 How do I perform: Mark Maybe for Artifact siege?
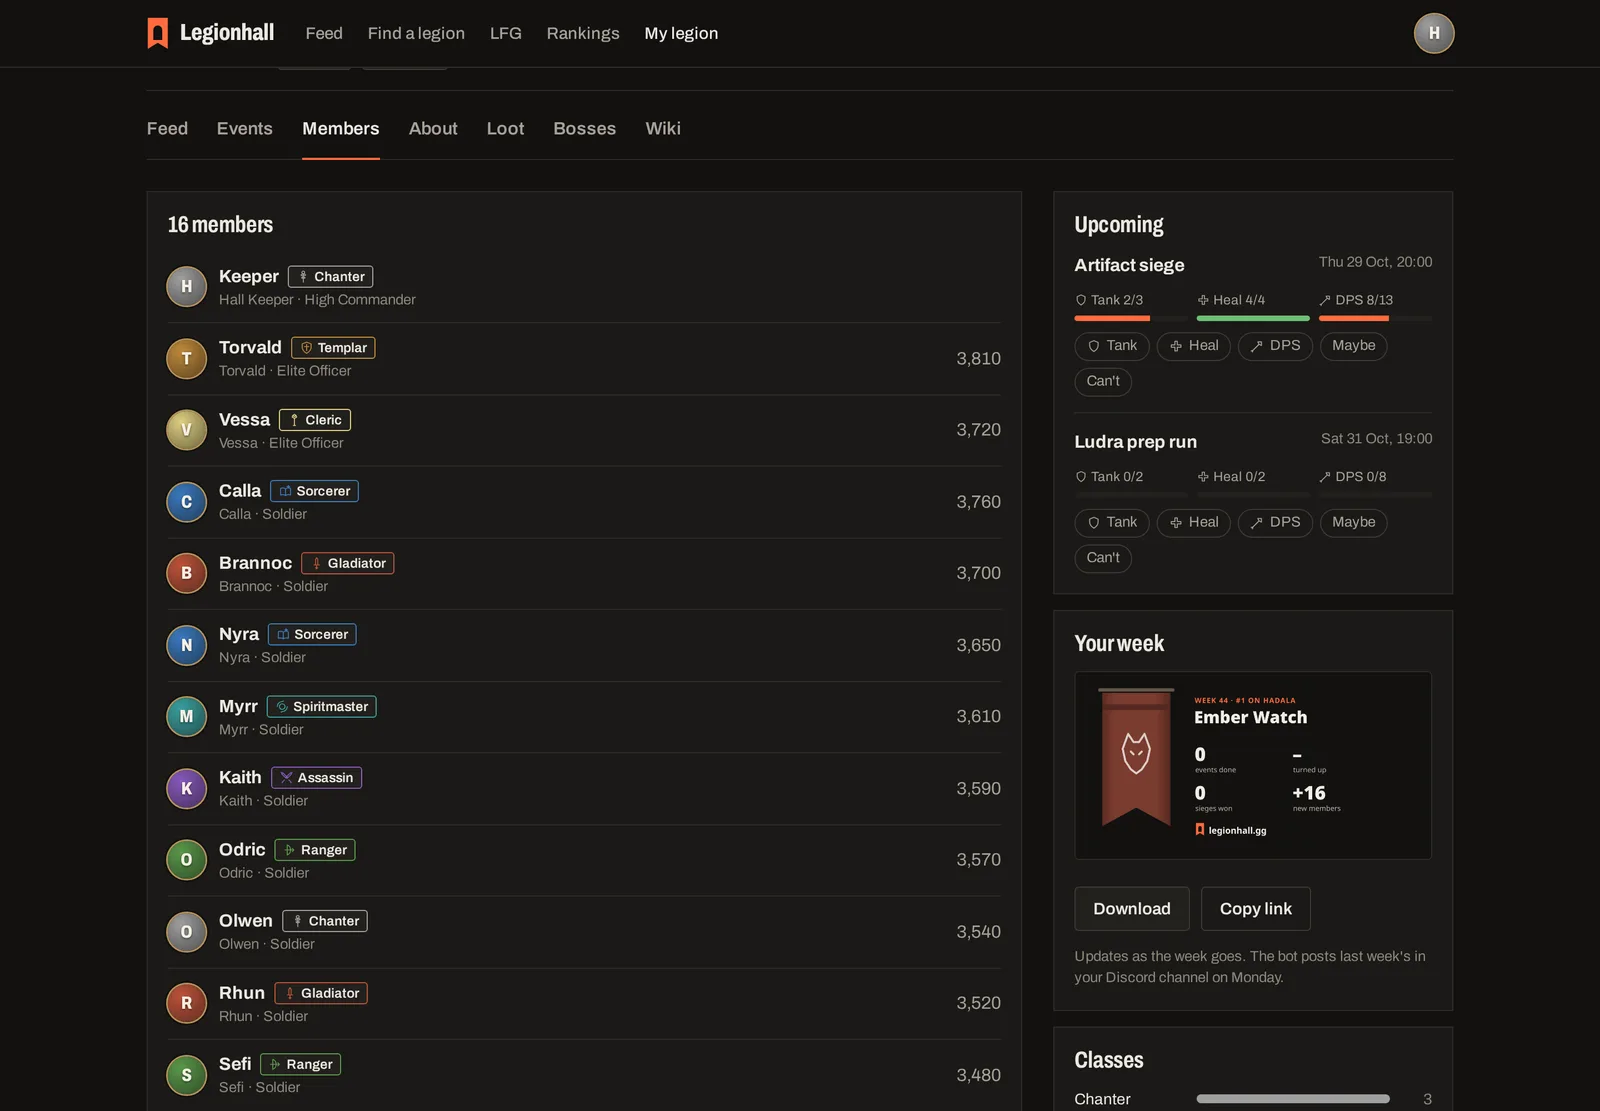(1354, 346)
